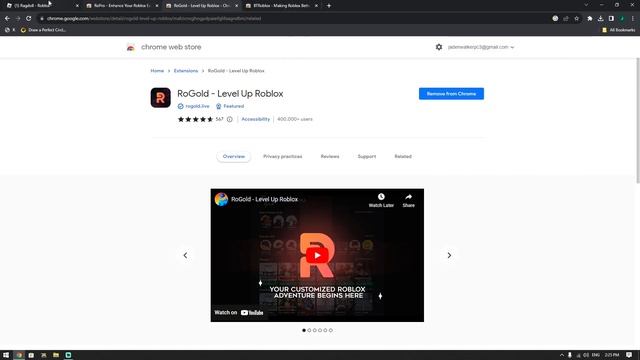Viewport: 640px width, 360px height.
Task: Close the BTRoblox tab
Action: (x=316, y=6)
